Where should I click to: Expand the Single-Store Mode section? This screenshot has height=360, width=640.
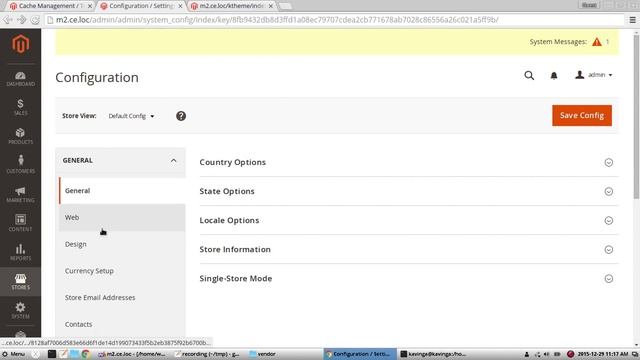(x=409, y=278)
